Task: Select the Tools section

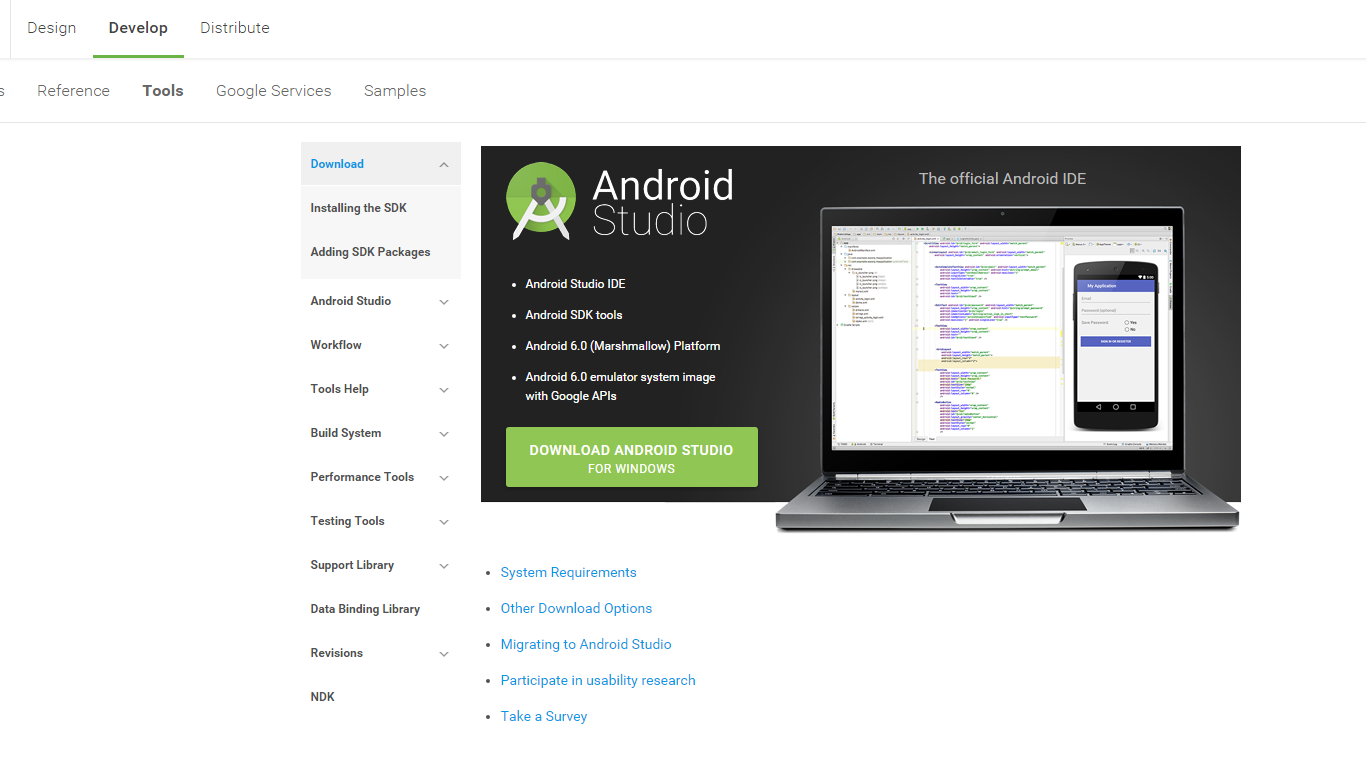Action: 163,91
